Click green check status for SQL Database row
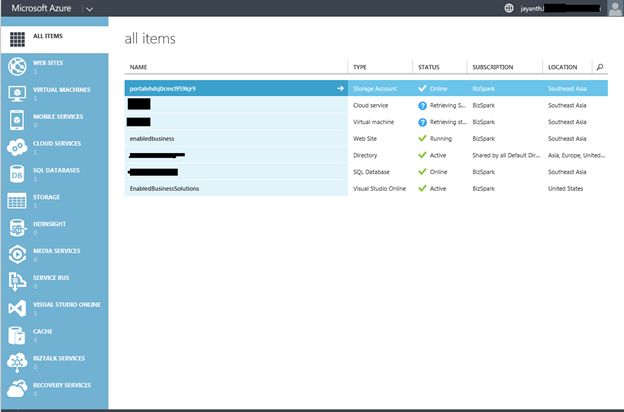This screenshot has height=412, width=624. tap(422, 172)
